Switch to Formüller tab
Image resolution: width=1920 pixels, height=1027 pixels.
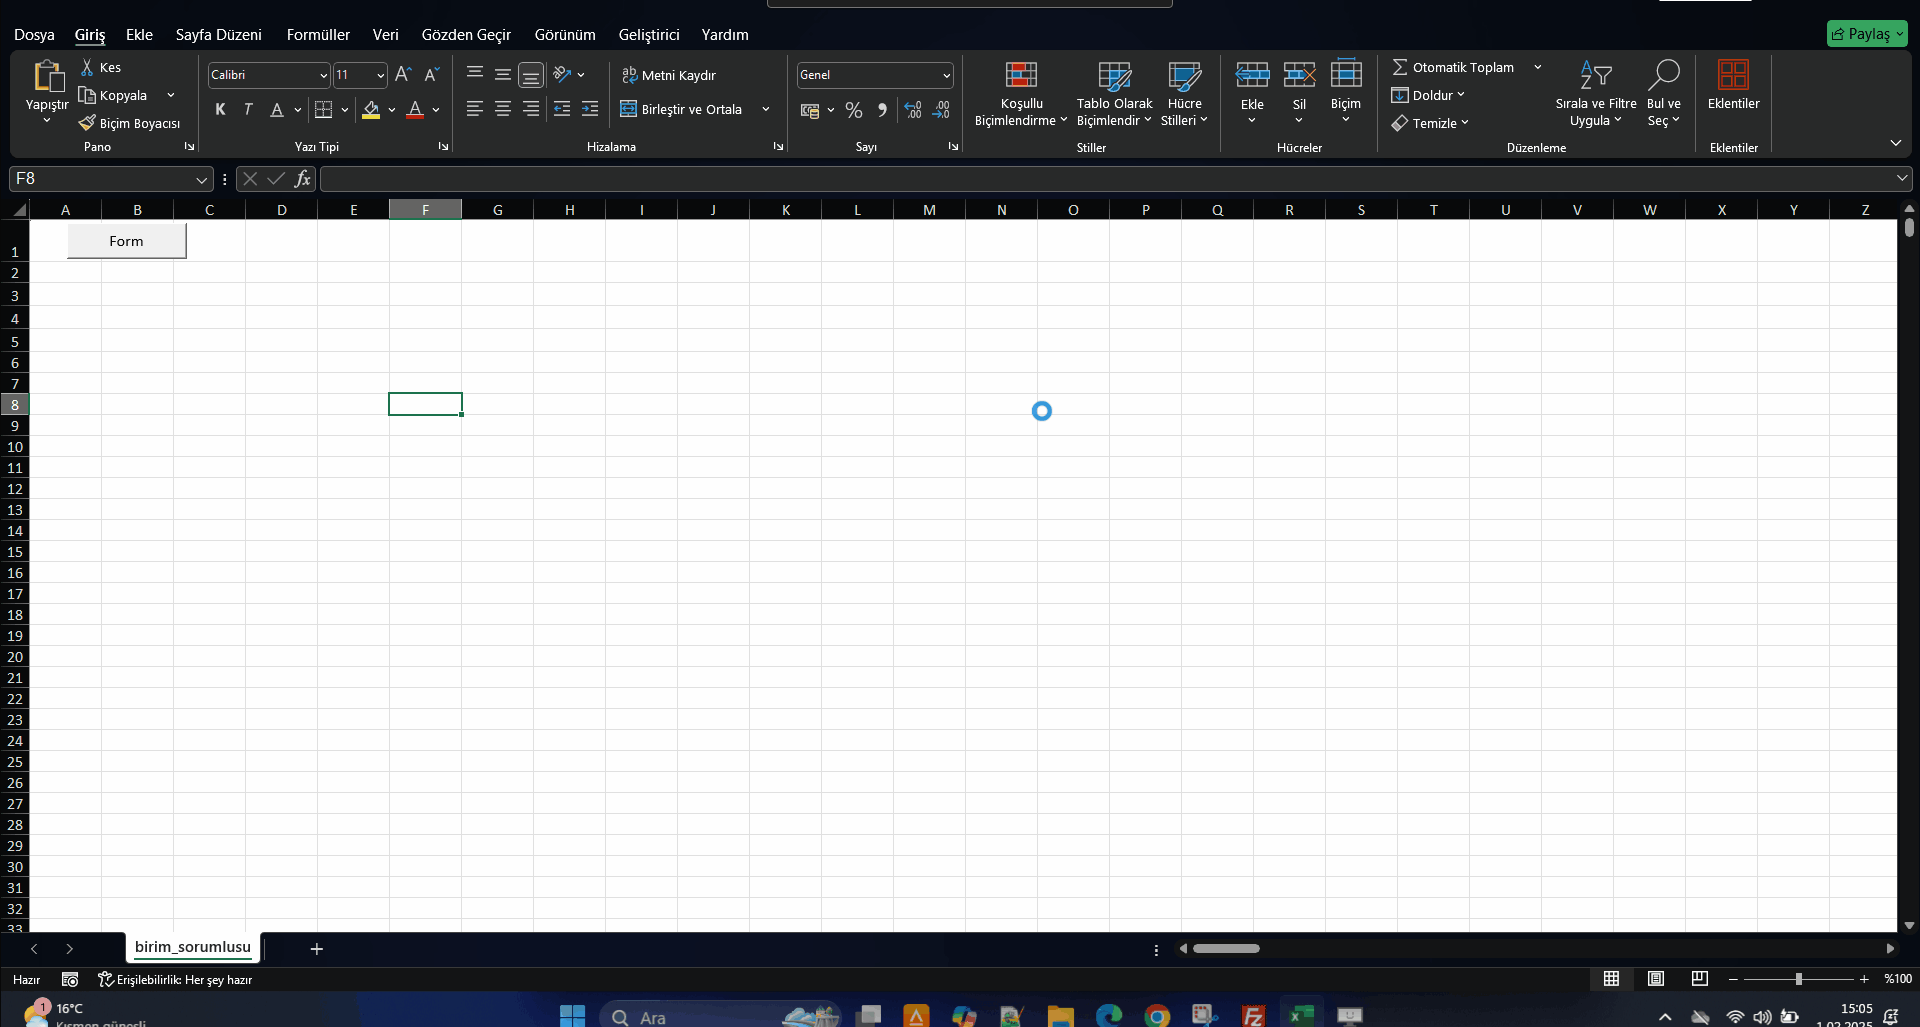click(318, 34)
